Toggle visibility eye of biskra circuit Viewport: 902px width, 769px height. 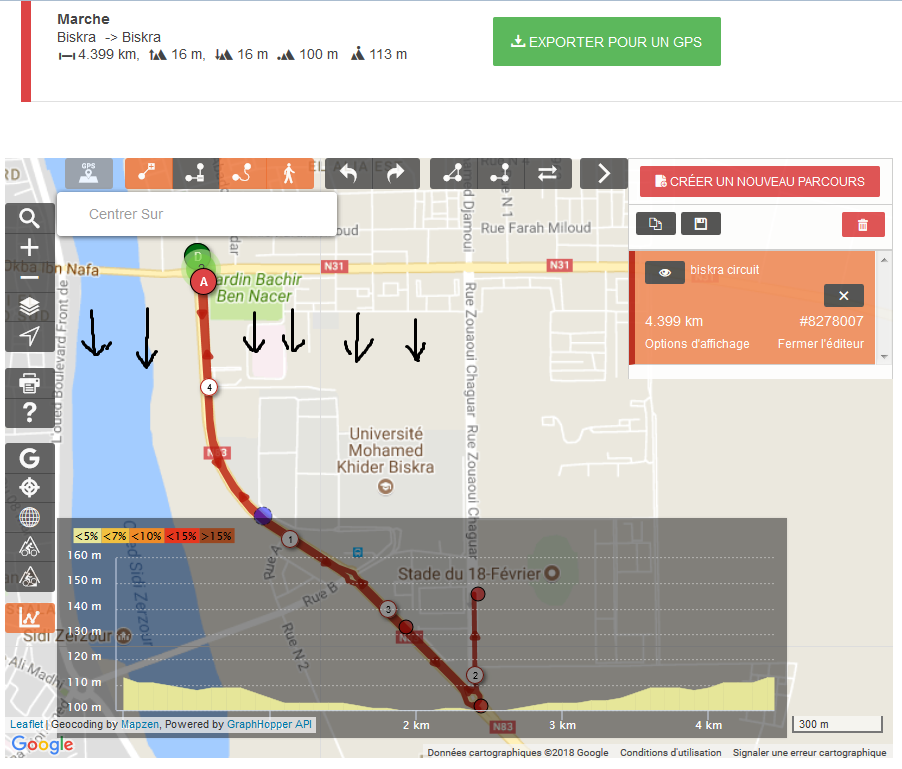(664, 273)
